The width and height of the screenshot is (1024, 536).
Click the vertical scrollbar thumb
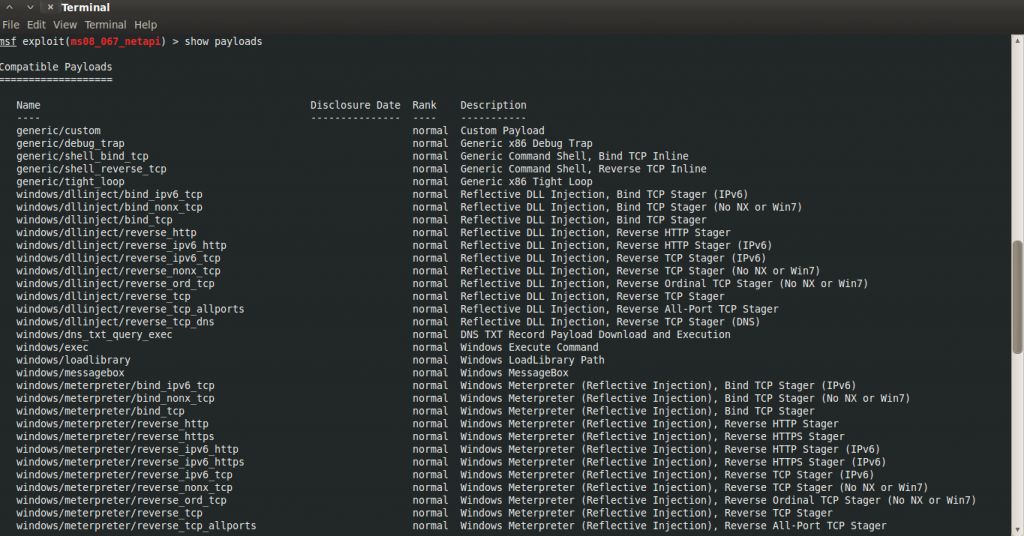[x=1017, y=297]
